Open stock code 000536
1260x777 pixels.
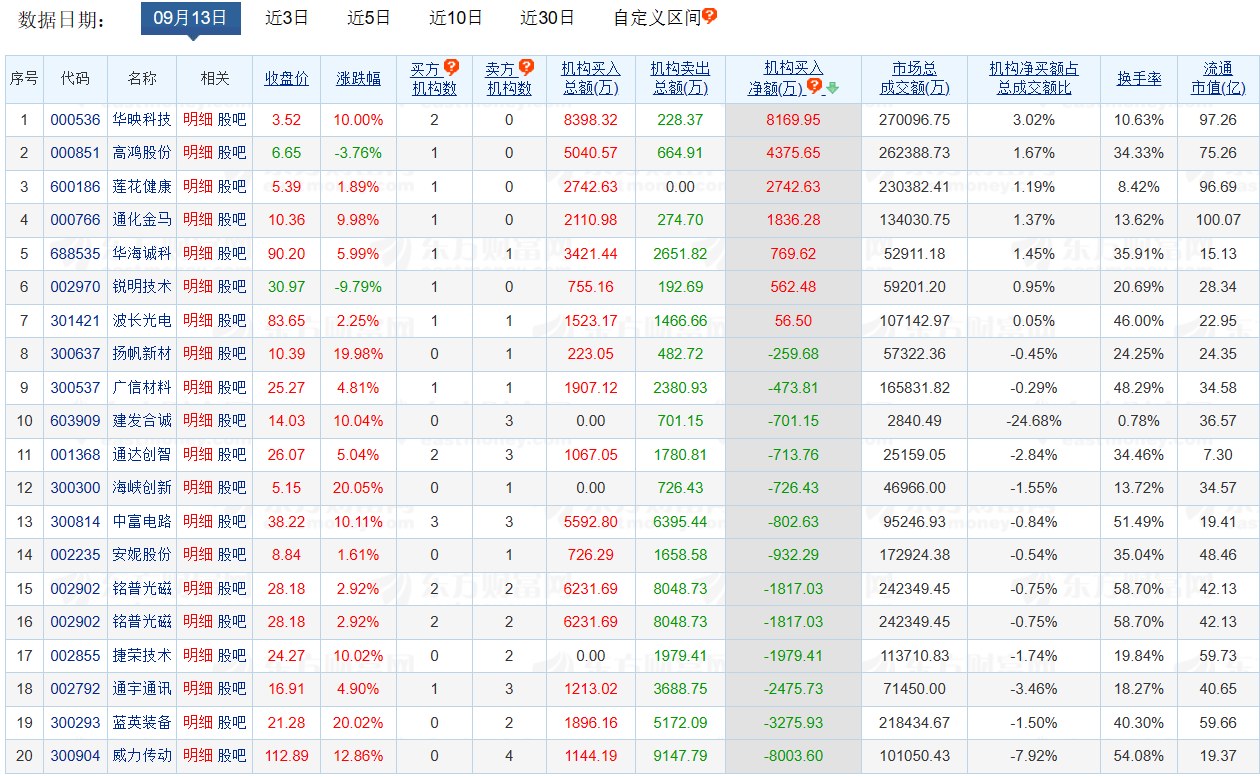tap(76, 119)
